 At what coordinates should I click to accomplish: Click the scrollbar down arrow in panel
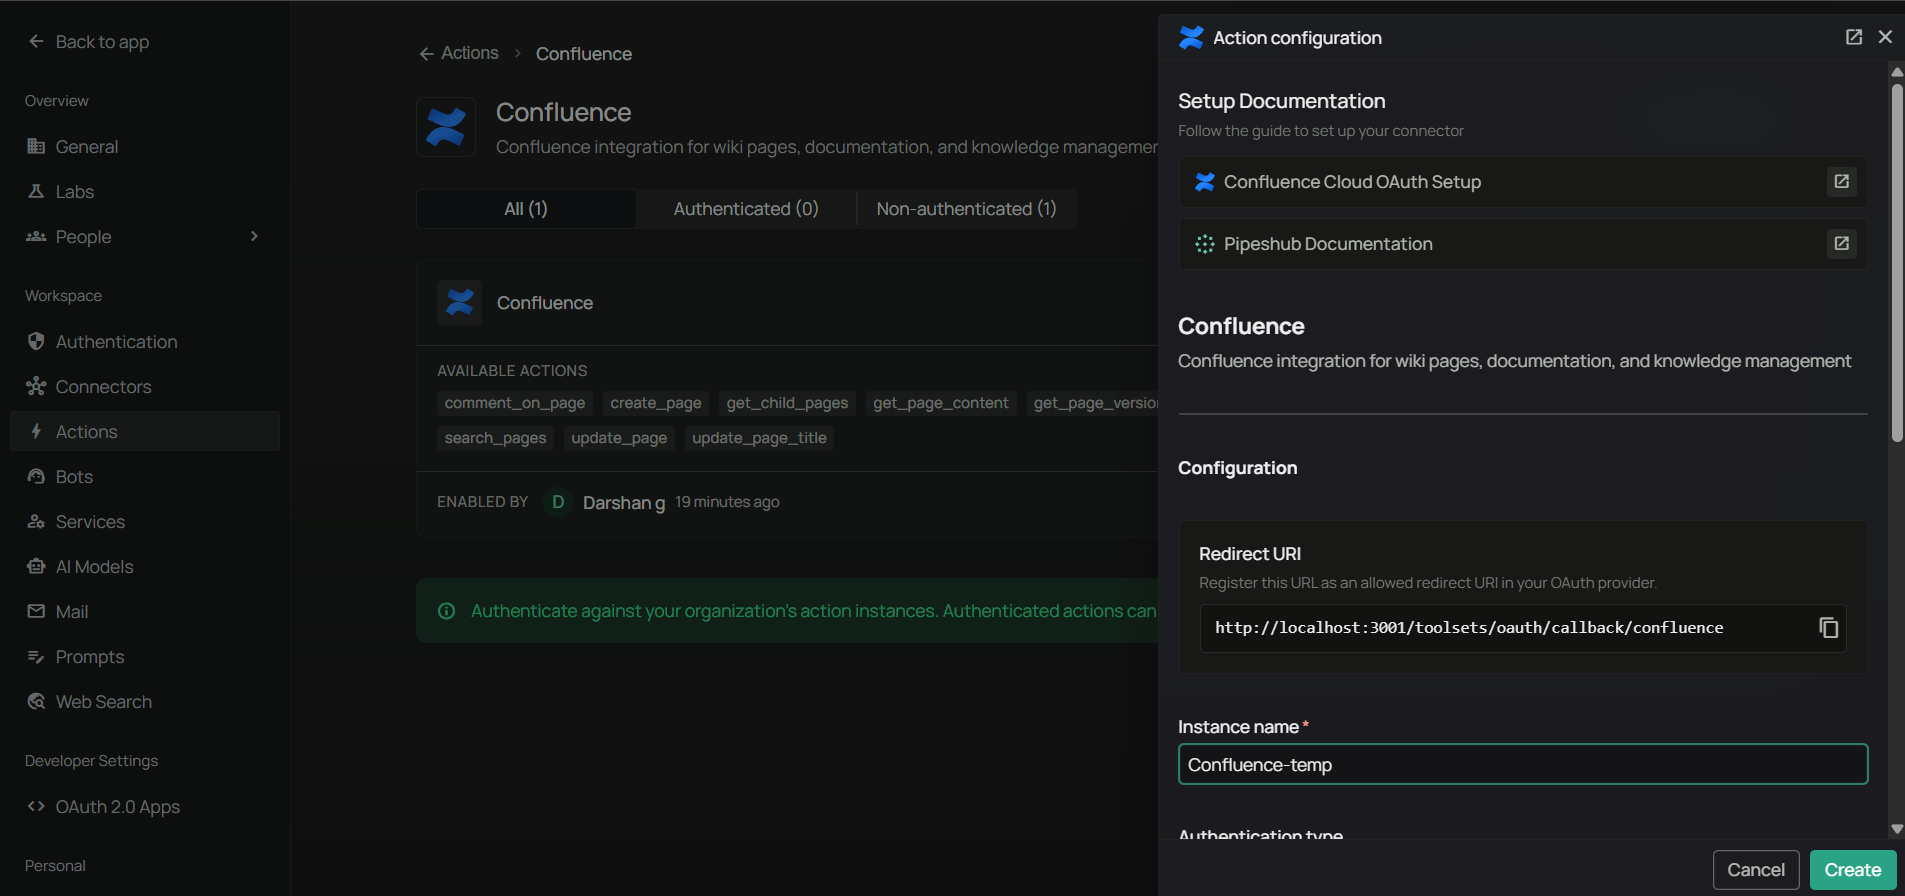coord(1897,829)
